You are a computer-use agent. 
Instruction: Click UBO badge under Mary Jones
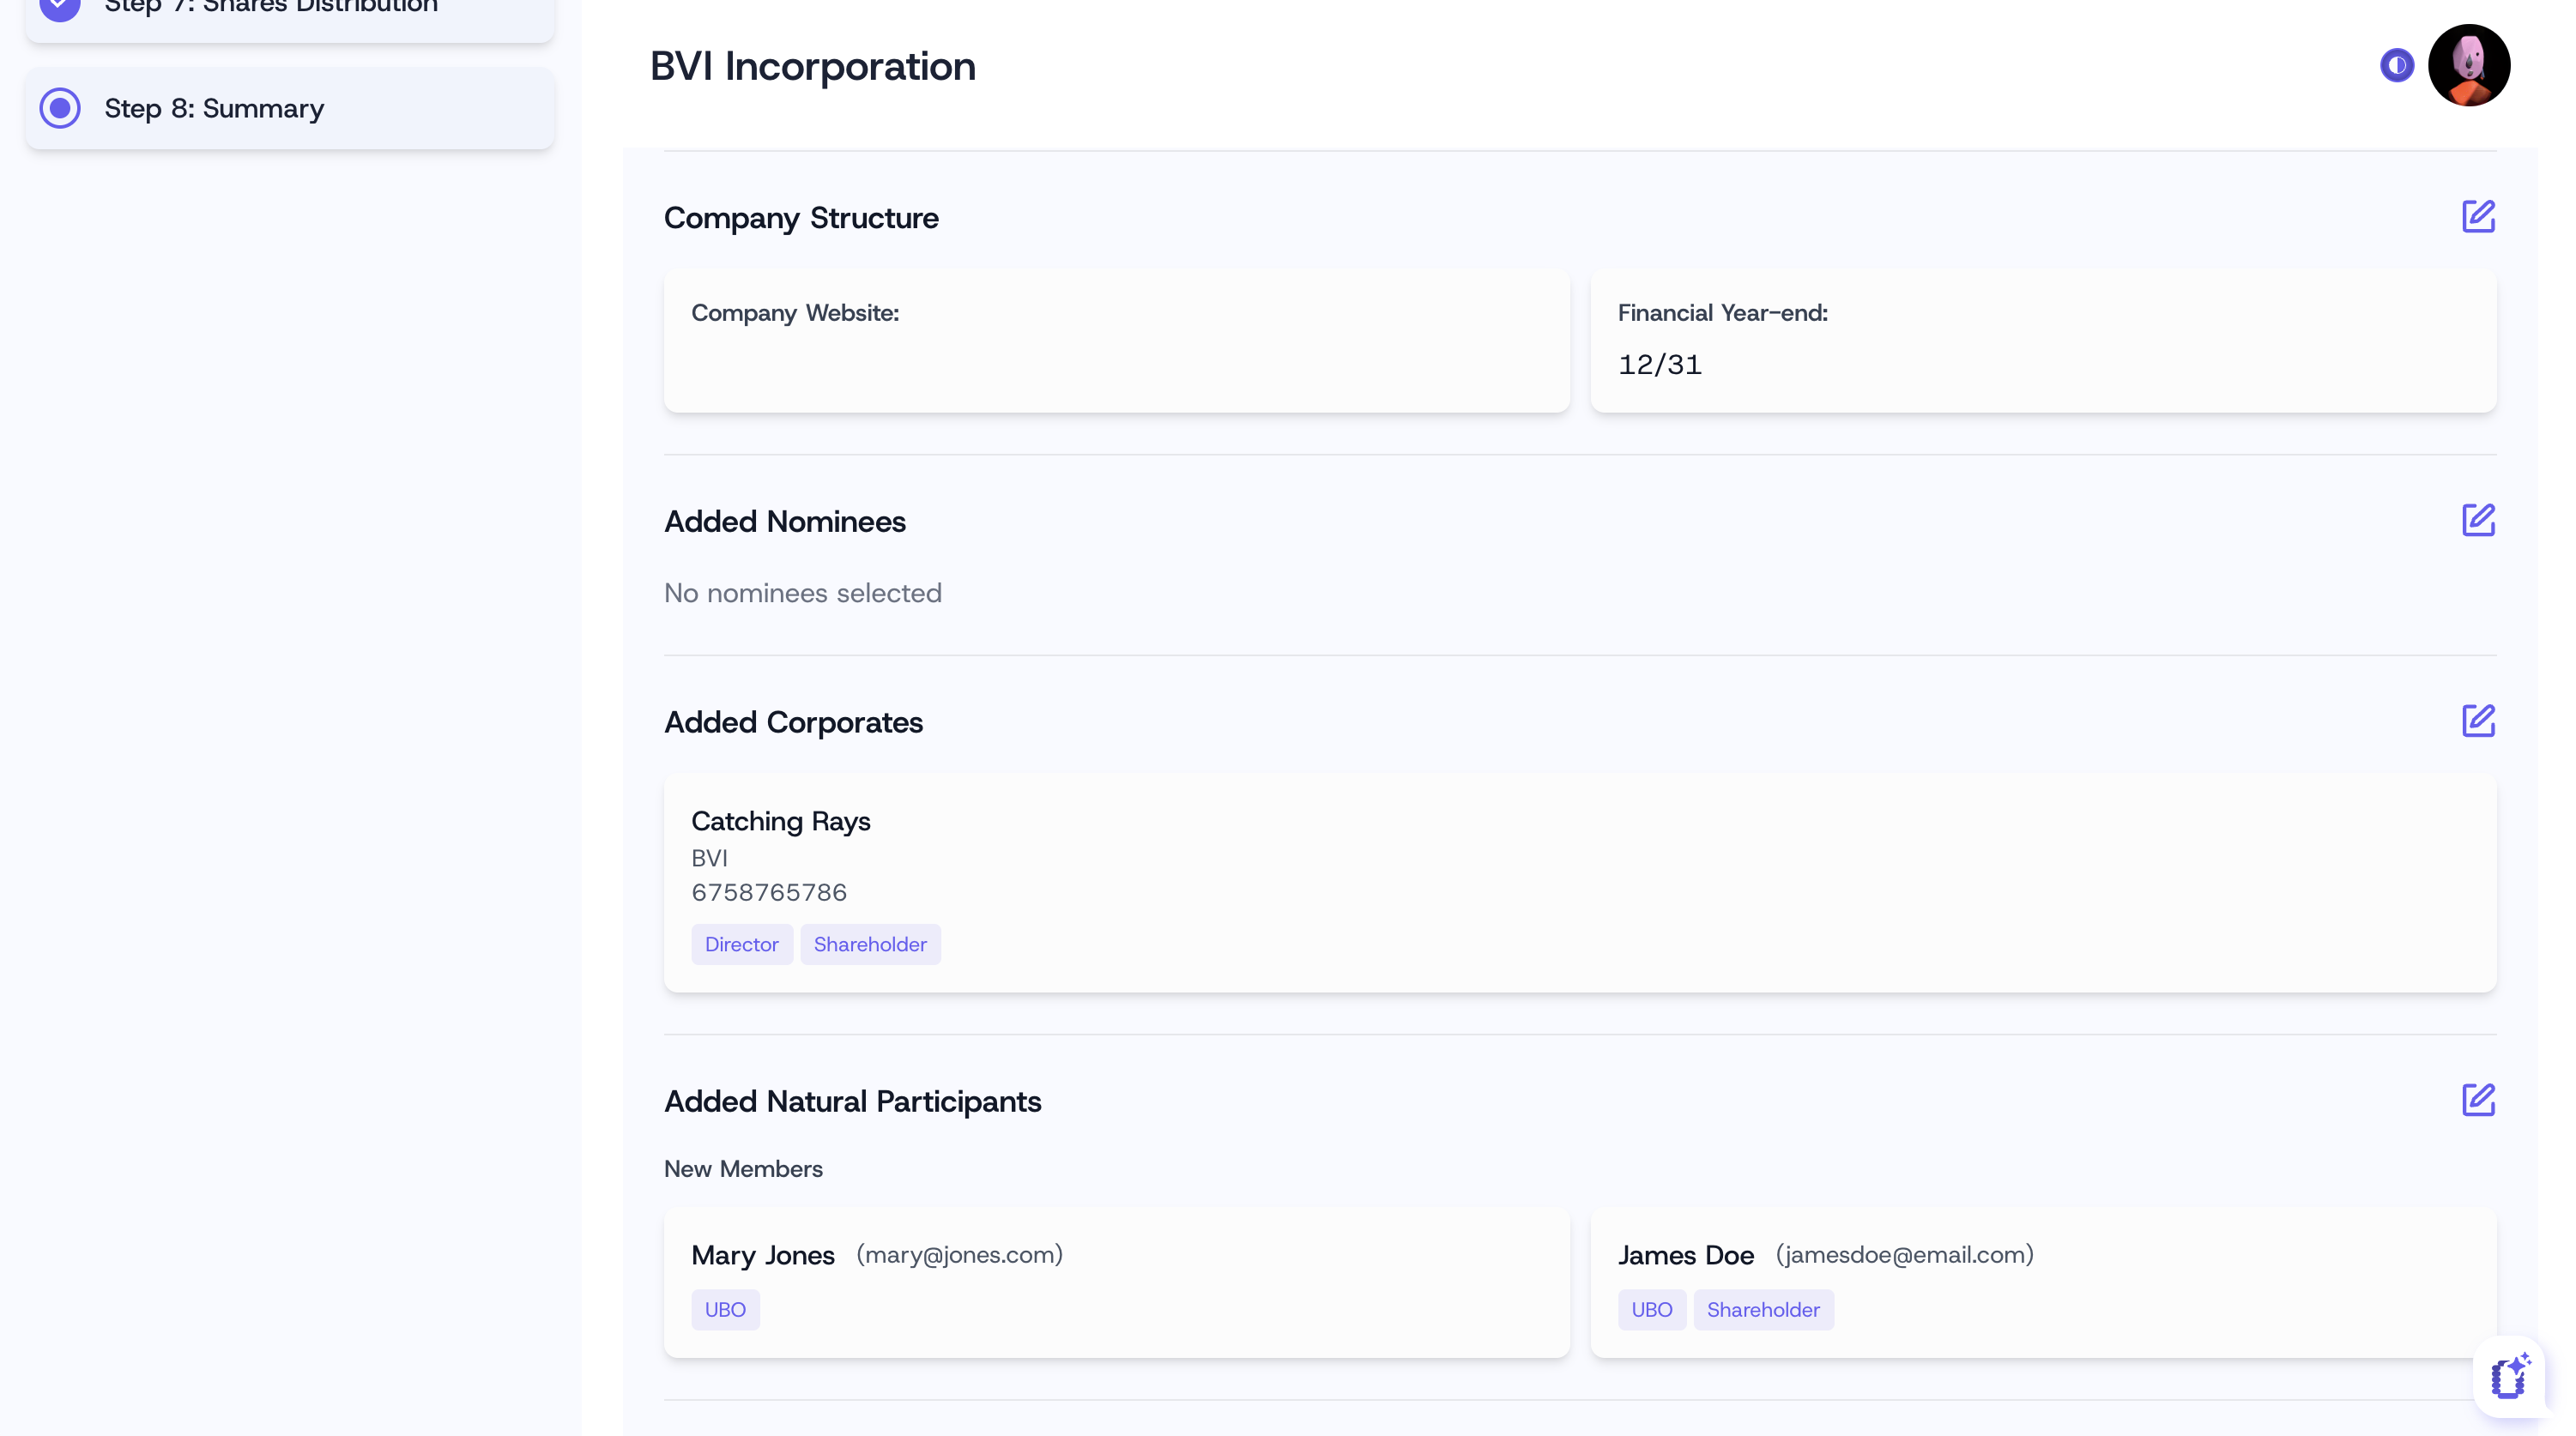pyautogui.click(x=725, y=1309)
